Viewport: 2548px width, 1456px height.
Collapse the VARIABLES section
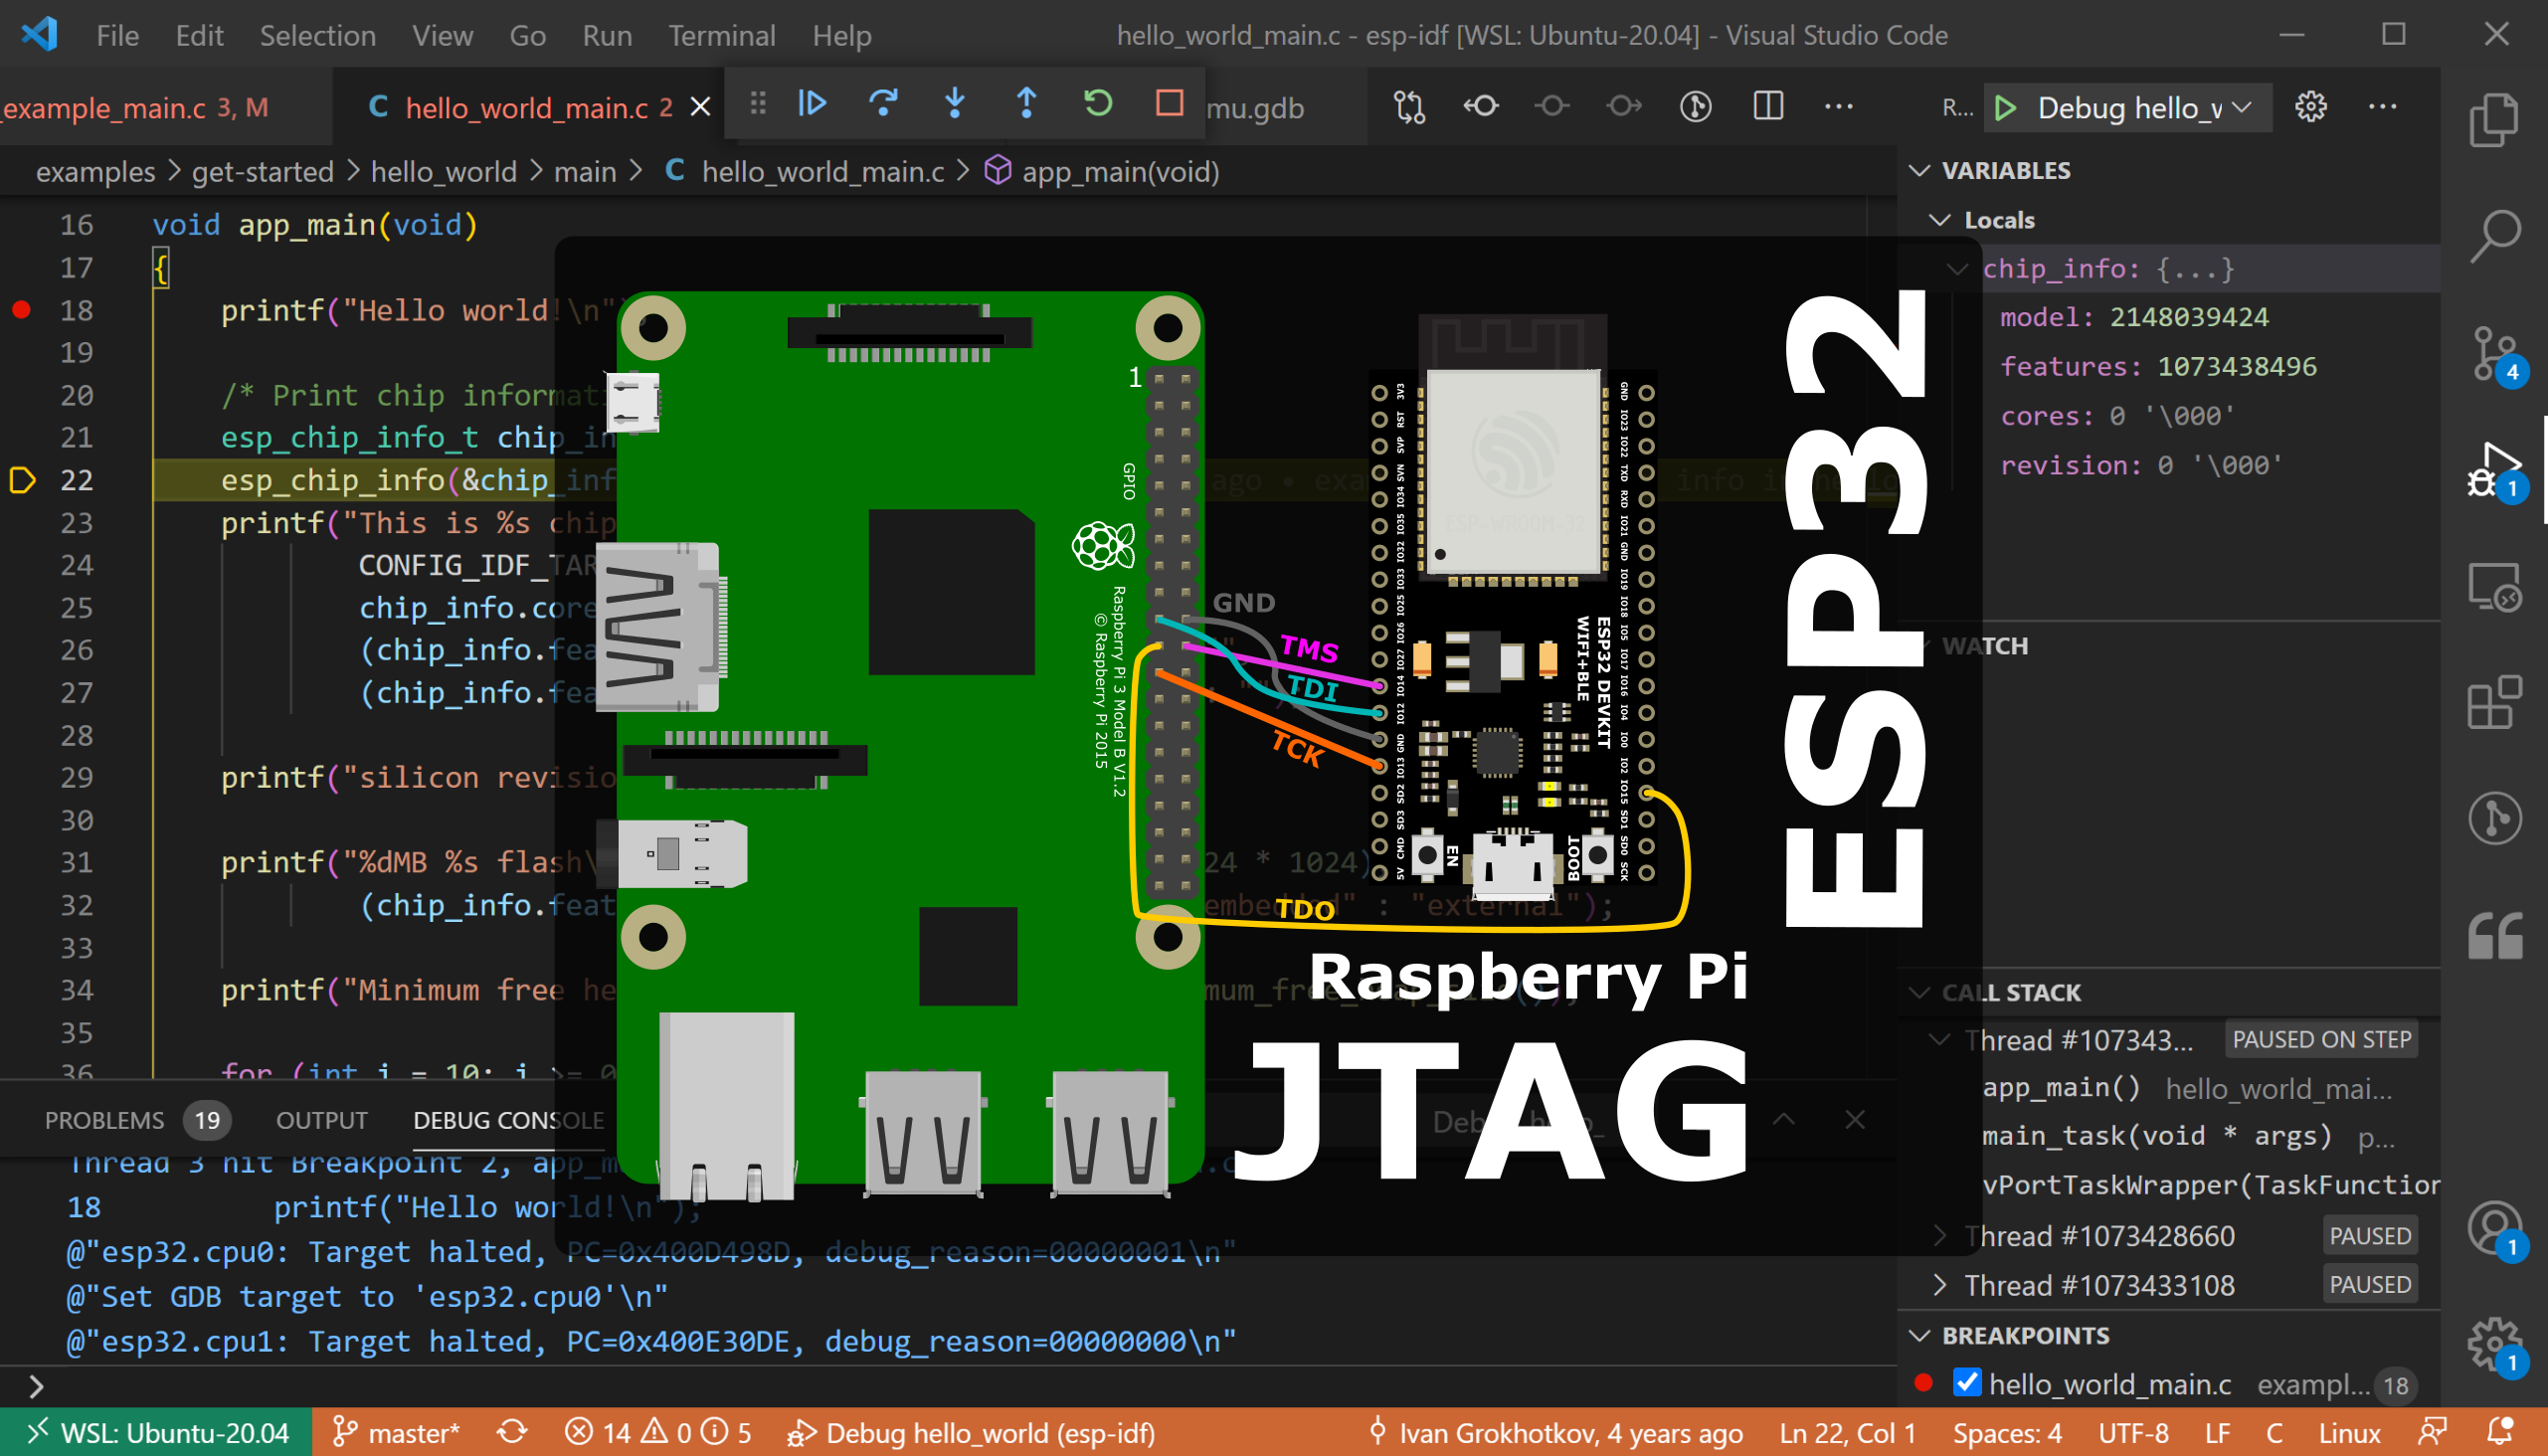coord(1919,171)
